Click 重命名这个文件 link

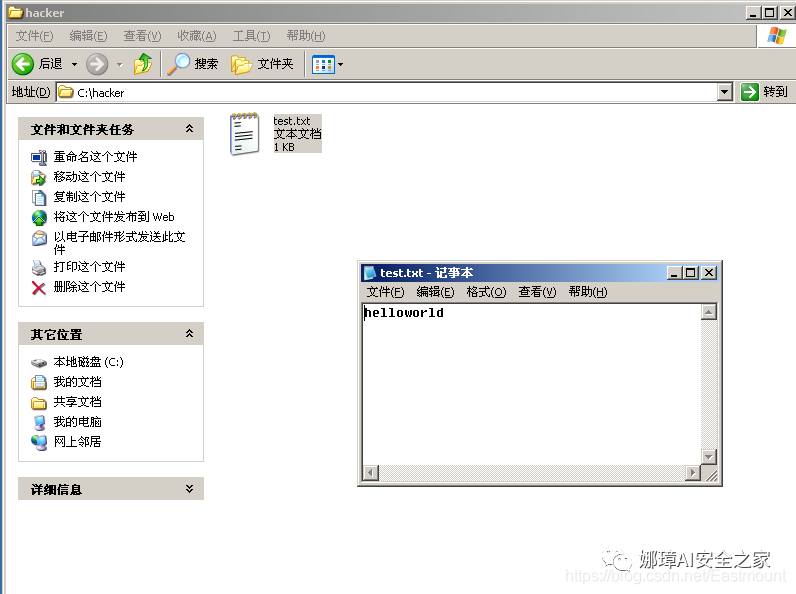[x=95, y=157]
